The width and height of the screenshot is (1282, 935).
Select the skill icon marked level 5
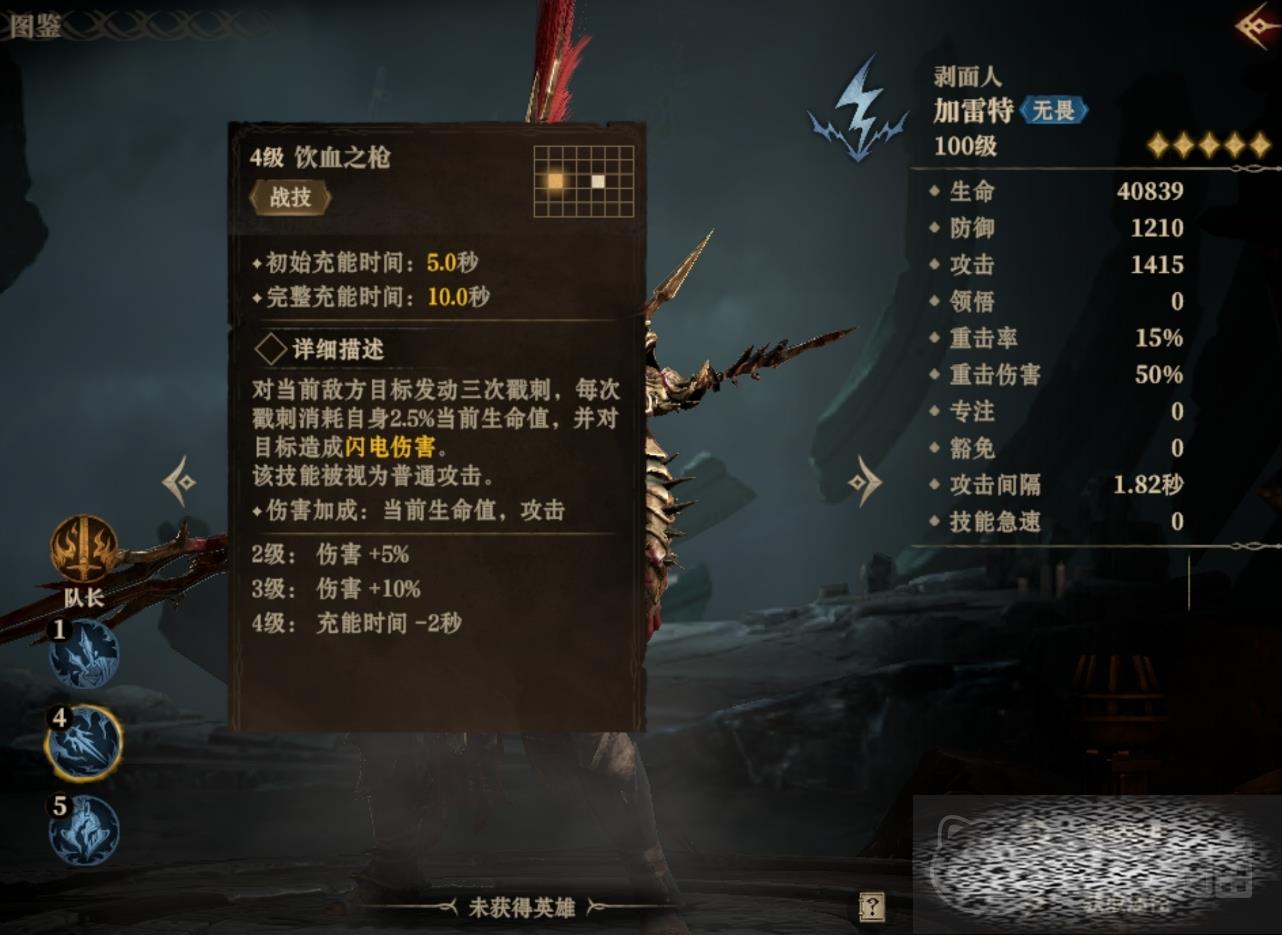tap(84, 830)
